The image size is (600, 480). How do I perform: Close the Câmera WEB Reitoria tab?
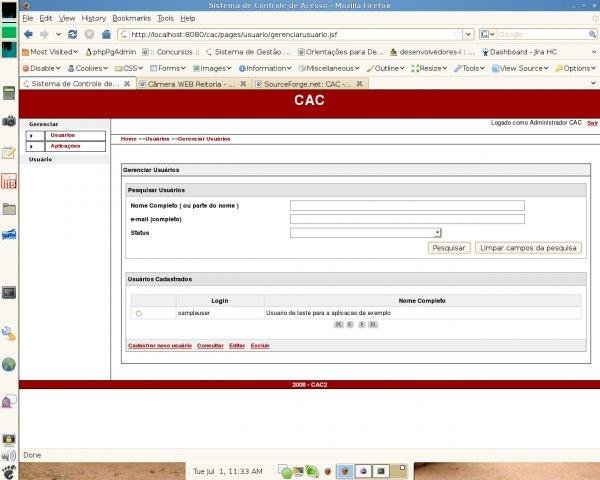(243, 83)
